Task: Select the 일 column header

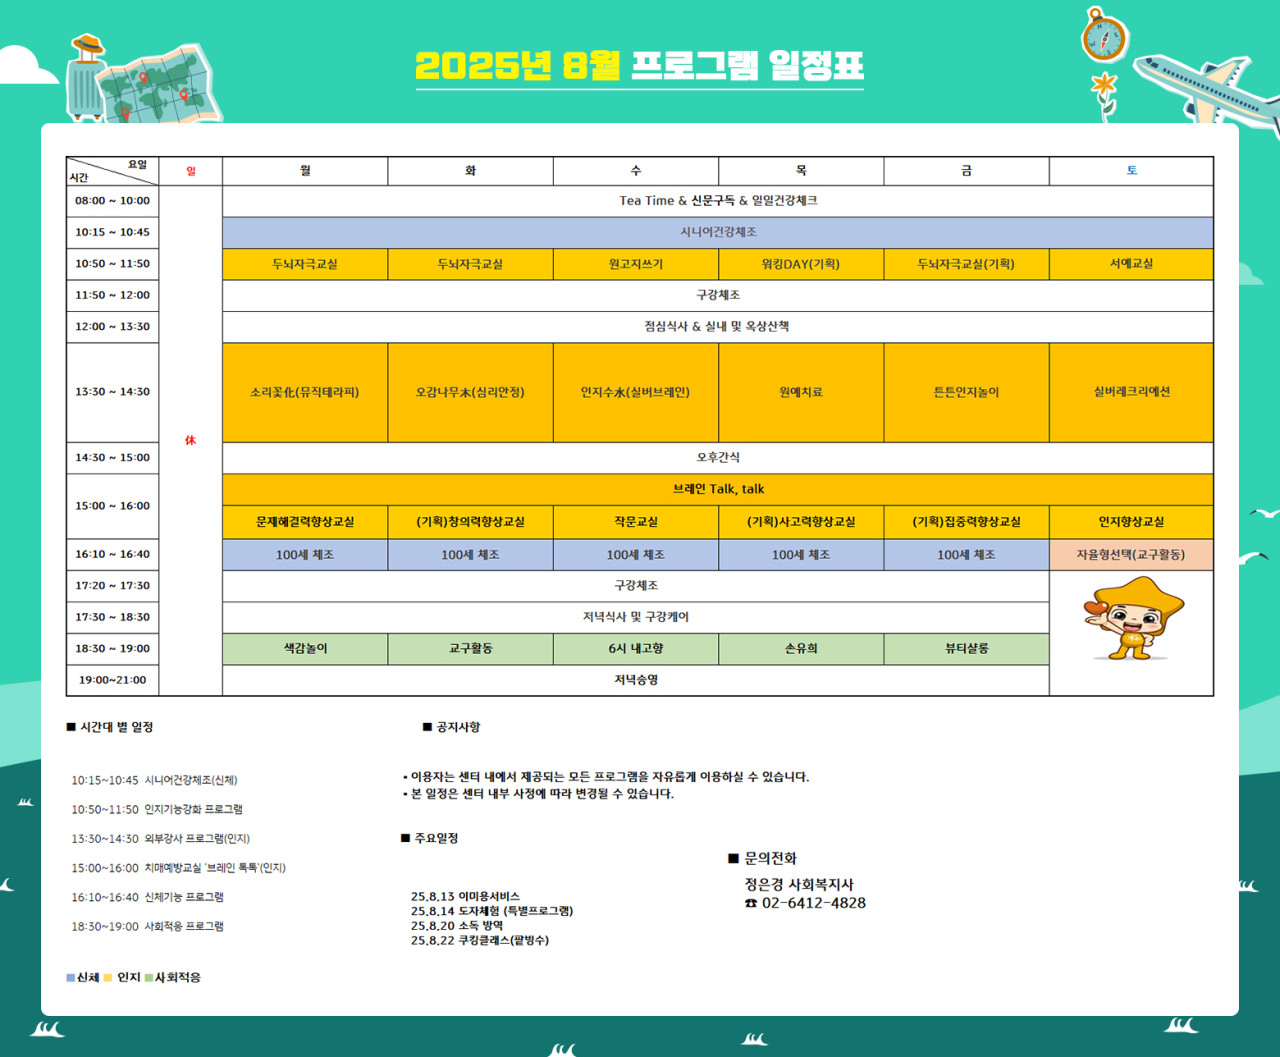Action: point(190,171)
